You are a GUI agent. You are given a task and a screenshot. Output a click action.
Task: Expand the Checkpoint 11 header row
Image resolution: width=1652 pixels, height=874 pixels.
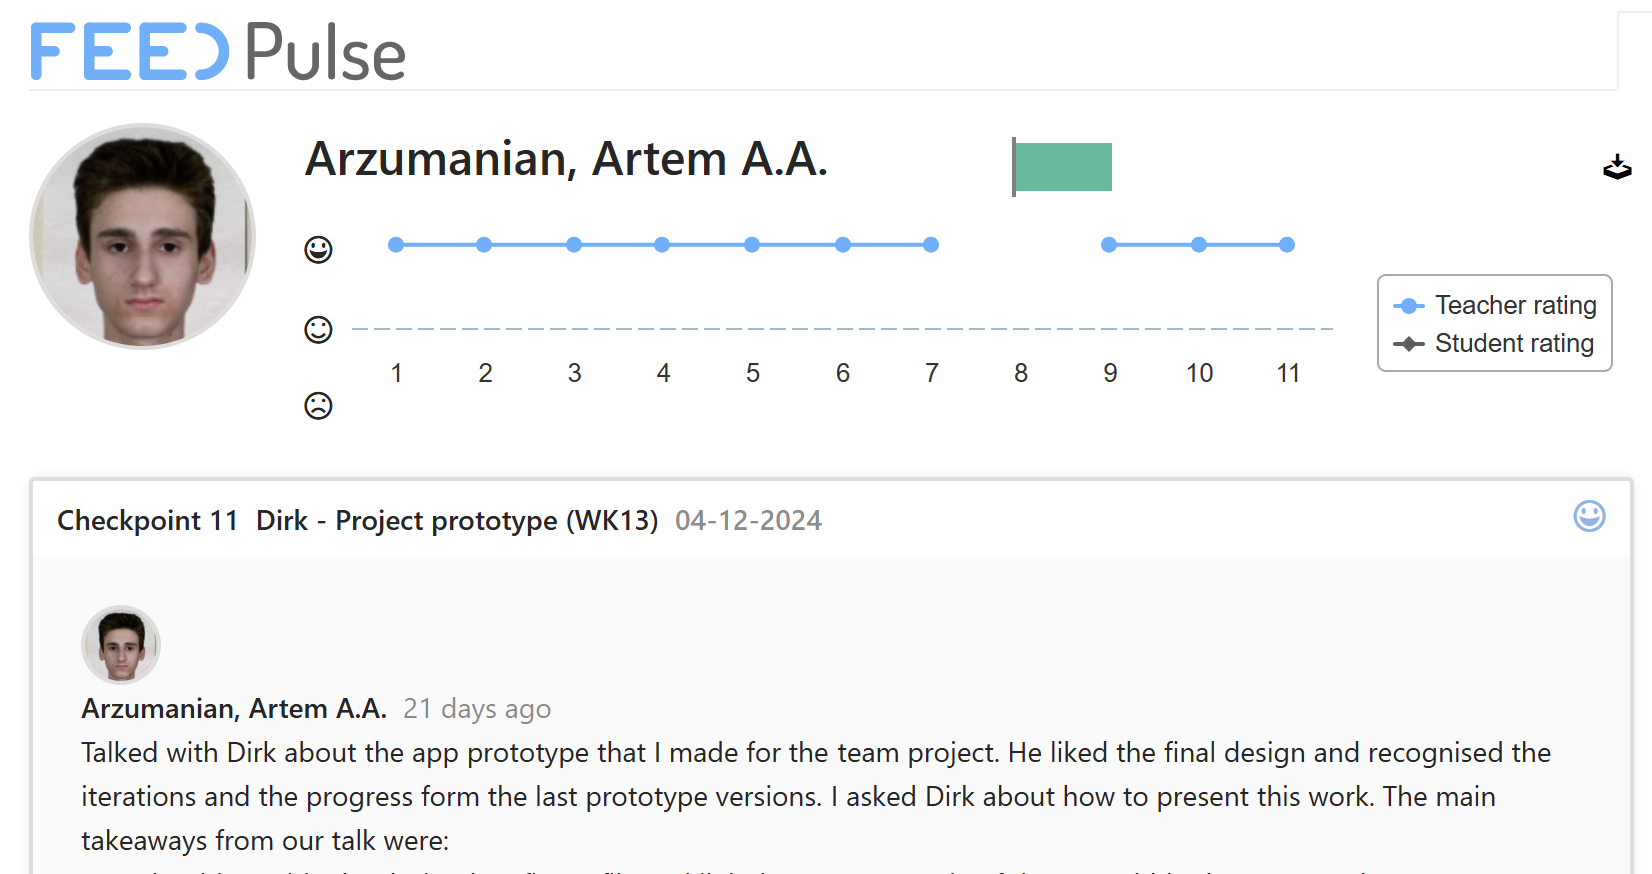coord(800,520)
